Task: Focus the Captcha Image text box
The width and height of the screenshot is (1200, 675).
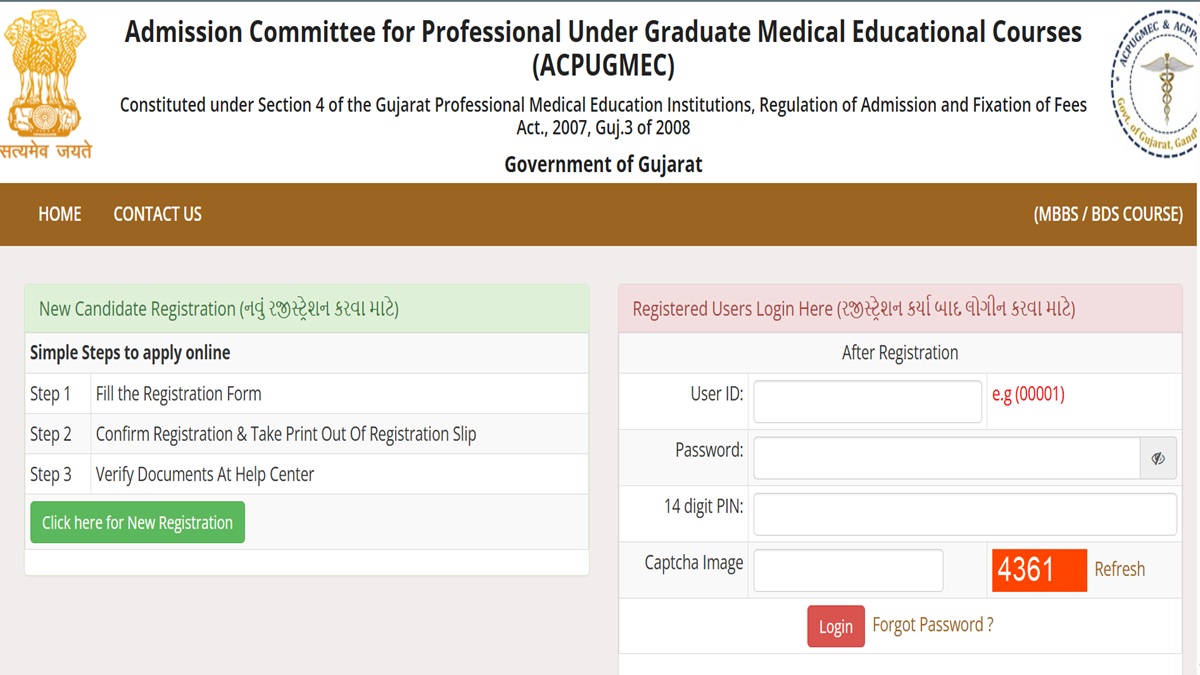Action: (847, 570)
